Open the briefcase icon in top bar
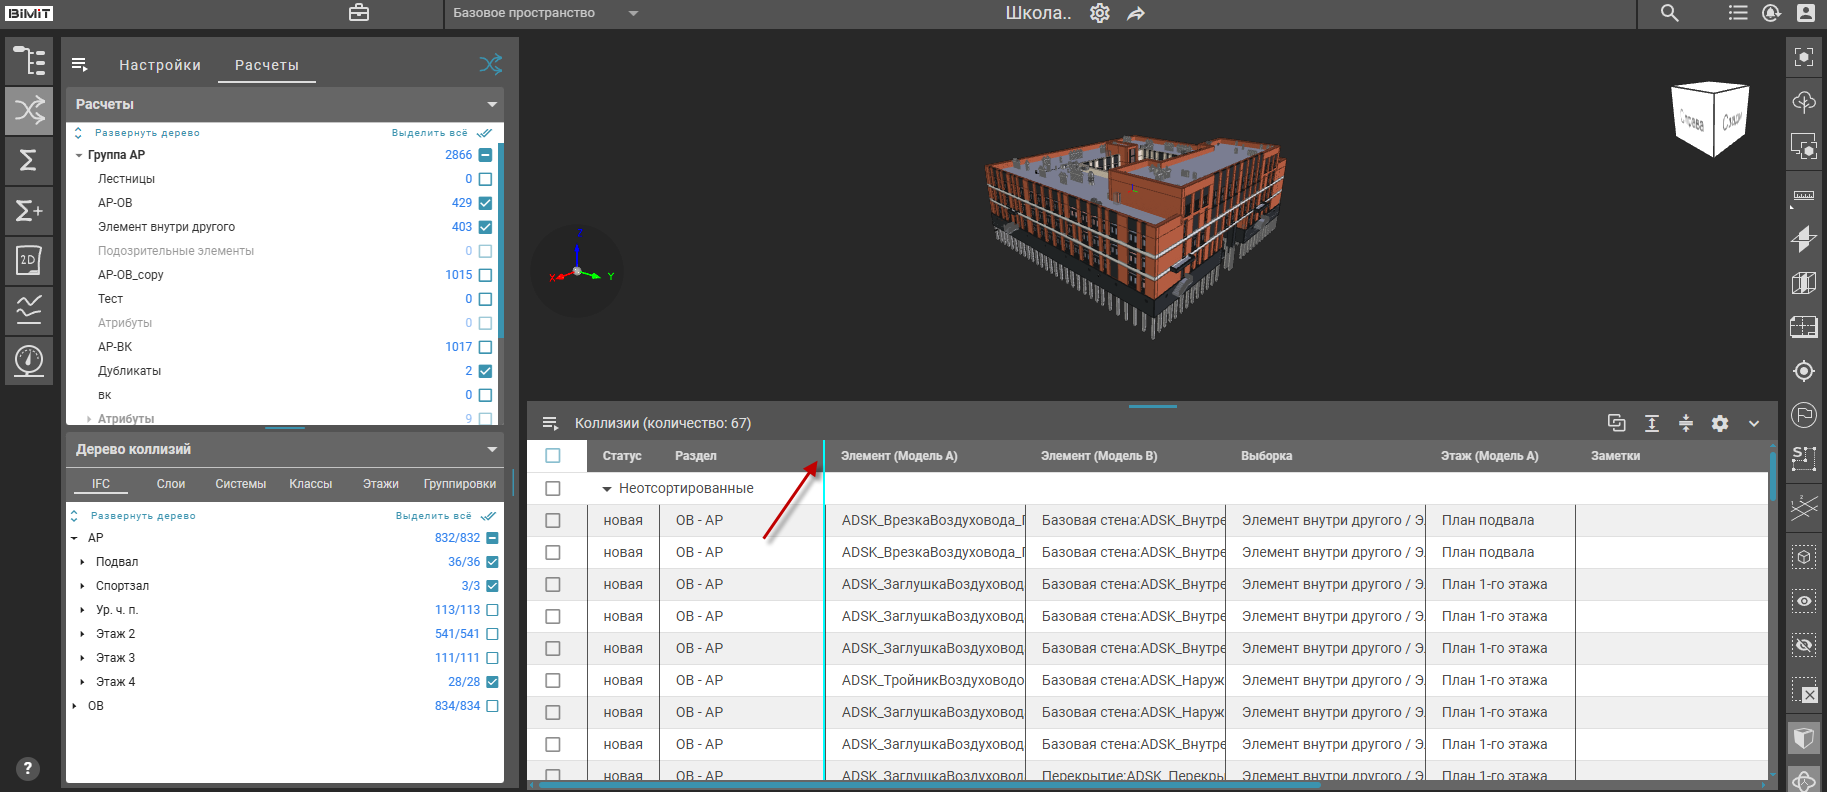 (359, 13)
